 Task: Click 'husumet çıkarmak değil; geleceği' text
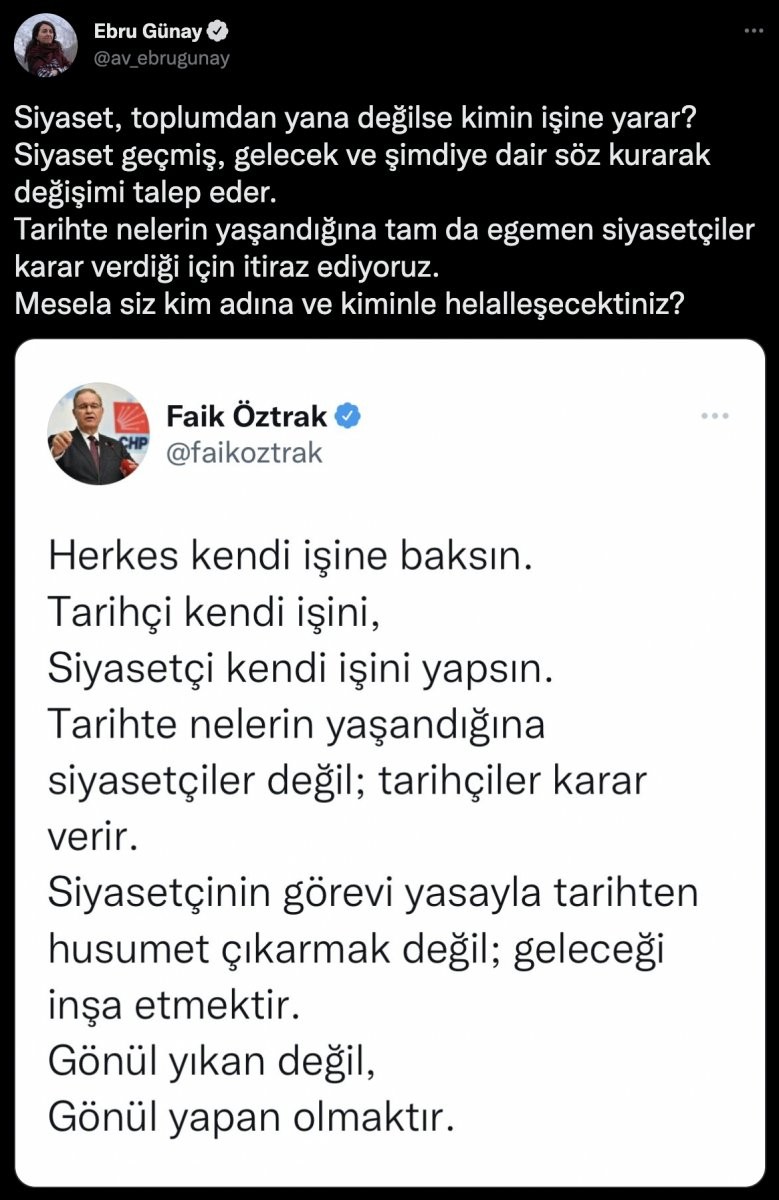tap(356, 949)
